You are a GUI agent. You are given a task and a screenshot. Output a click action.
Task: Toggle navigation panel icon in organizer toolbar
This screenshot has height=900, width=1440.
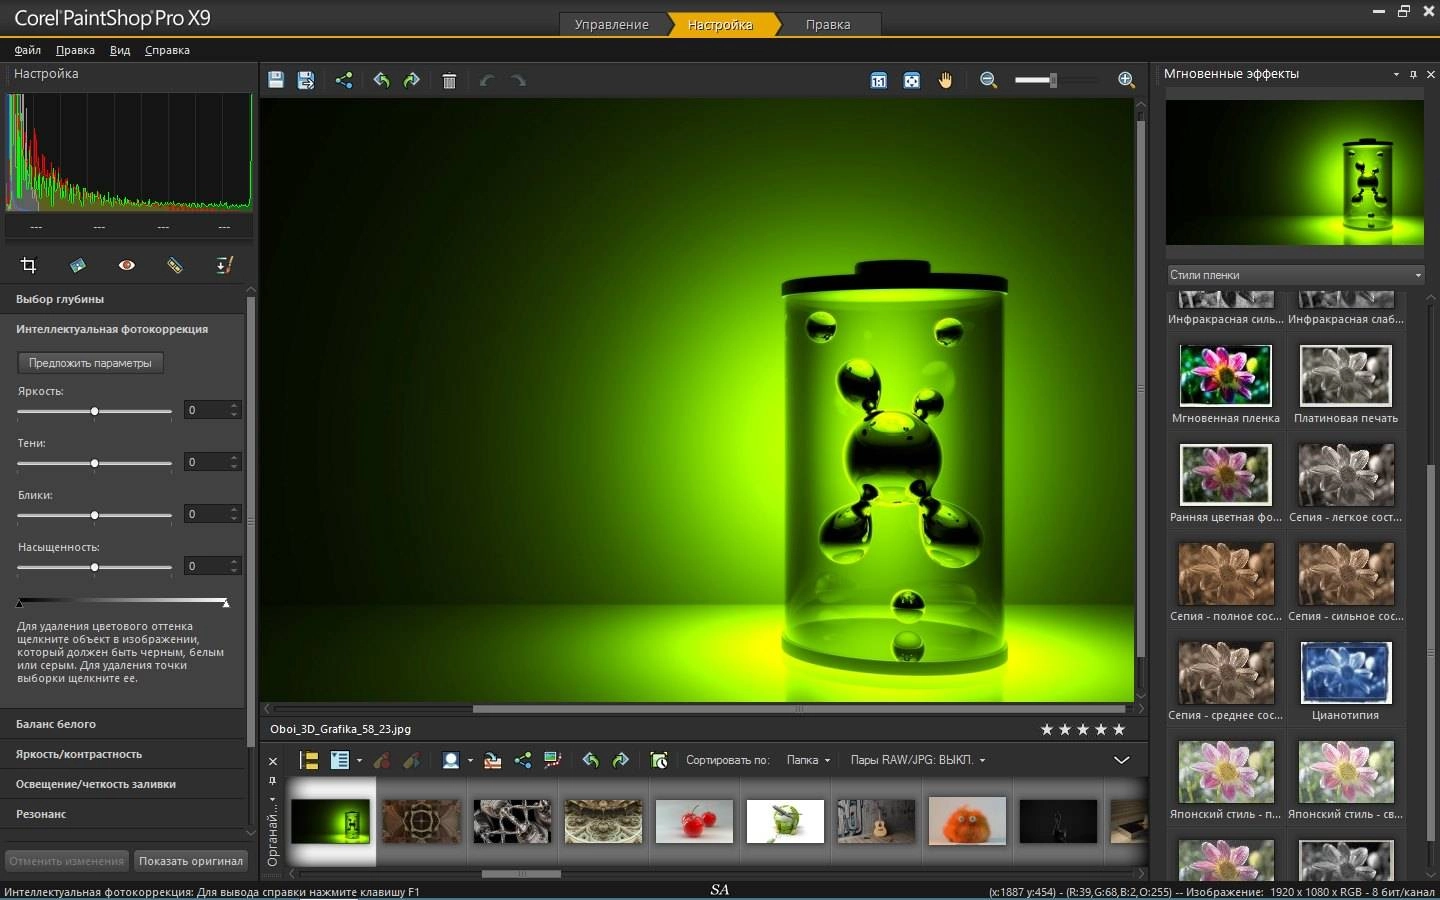click(x=309, y=760)
